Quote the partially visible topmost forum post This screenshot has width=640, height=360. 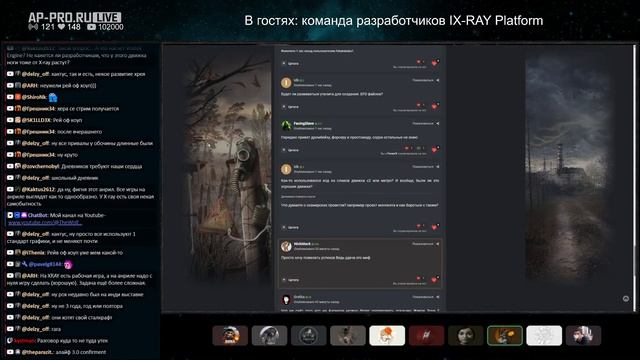pyautogui.click(x=291, y=64)
